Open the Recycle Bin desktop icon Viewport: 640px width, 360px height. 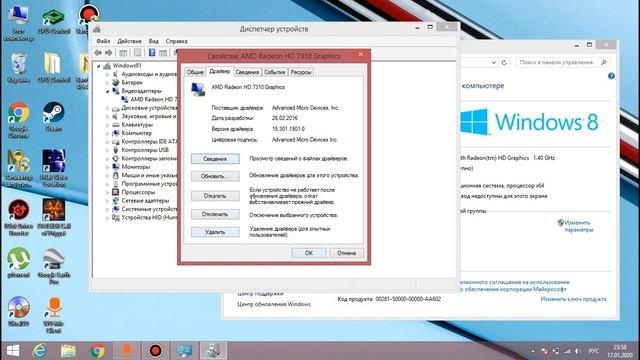pyautogui.click(x=18, y=69)
